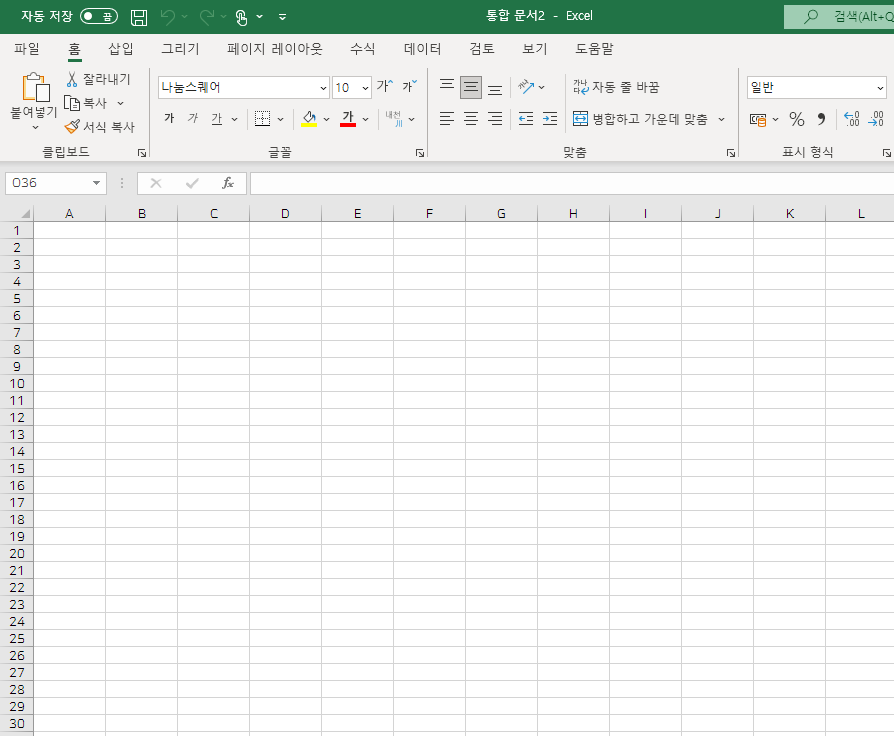
Task: Open the Font (글꼴) dialog launcher
Action: coord(420,153)
